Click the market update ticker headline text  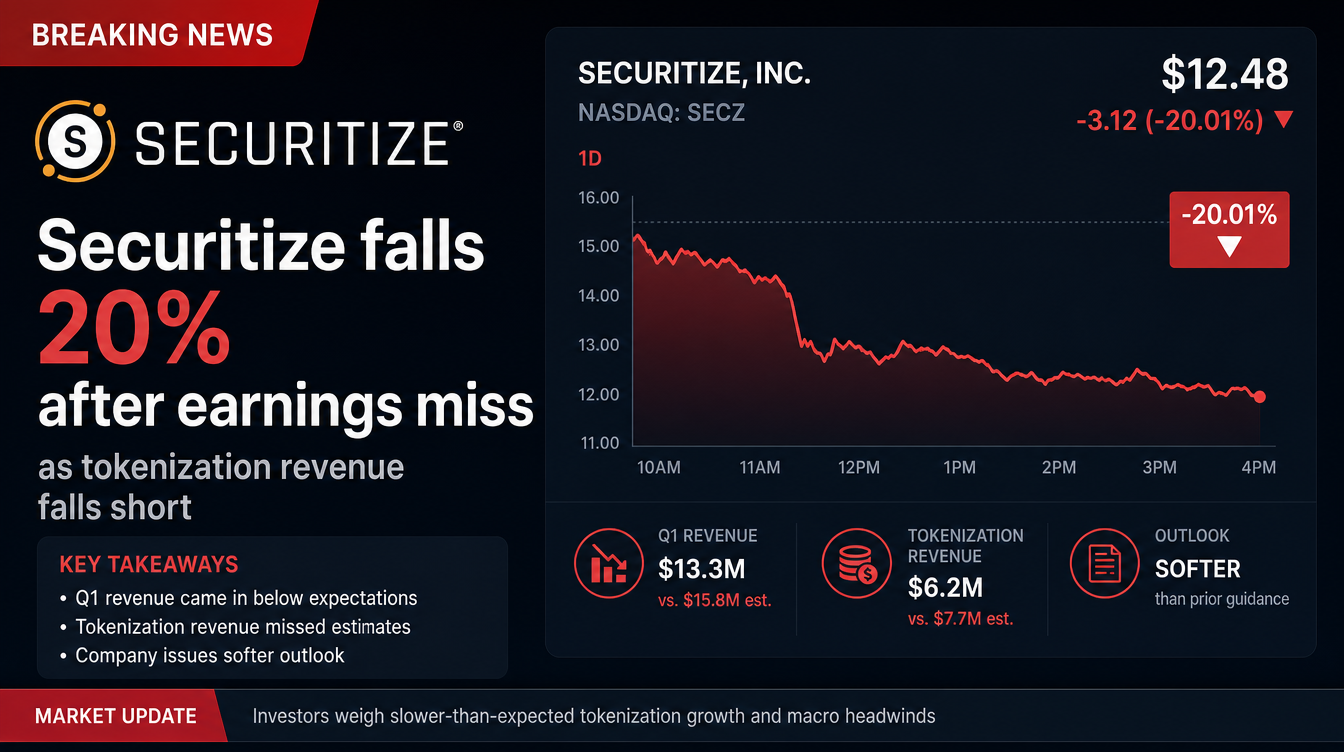[x=594, y=716]
